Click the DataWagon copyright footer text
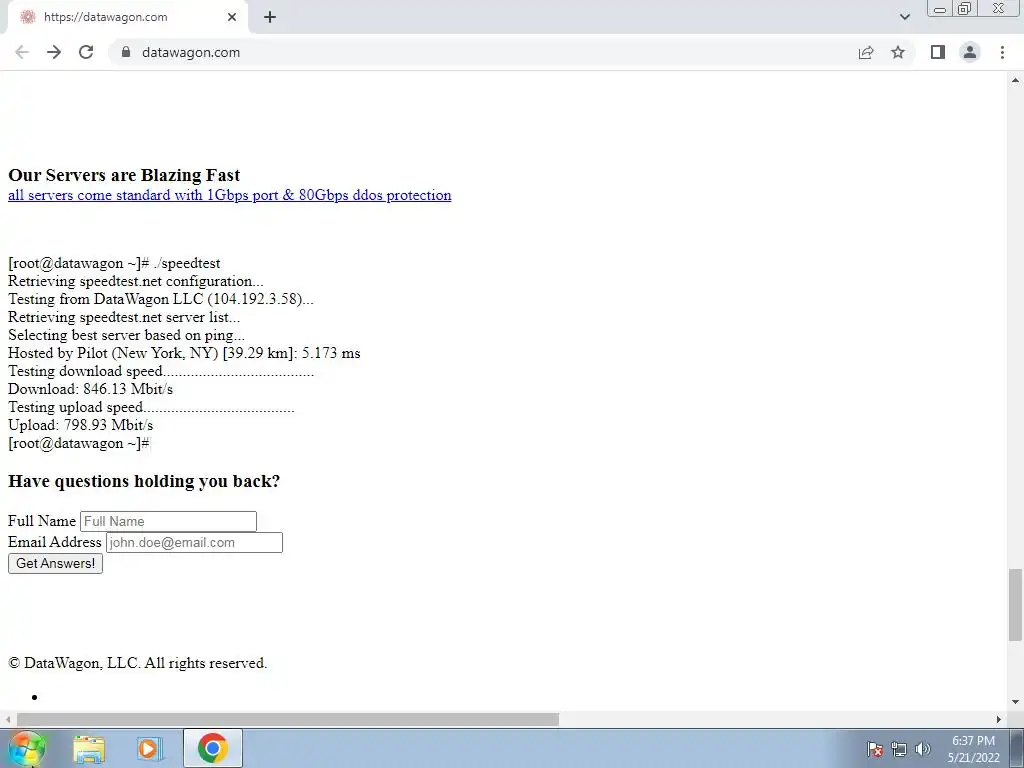This screenshot has width=1024, height=768. tap(137, 664)
